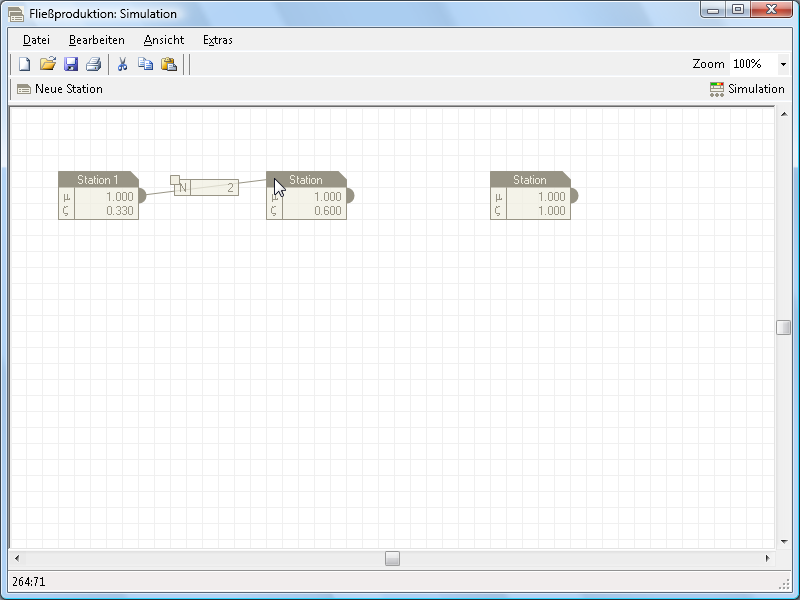Click the Print icon
This screenshot has width=800, height=600.
click(93, 64)
